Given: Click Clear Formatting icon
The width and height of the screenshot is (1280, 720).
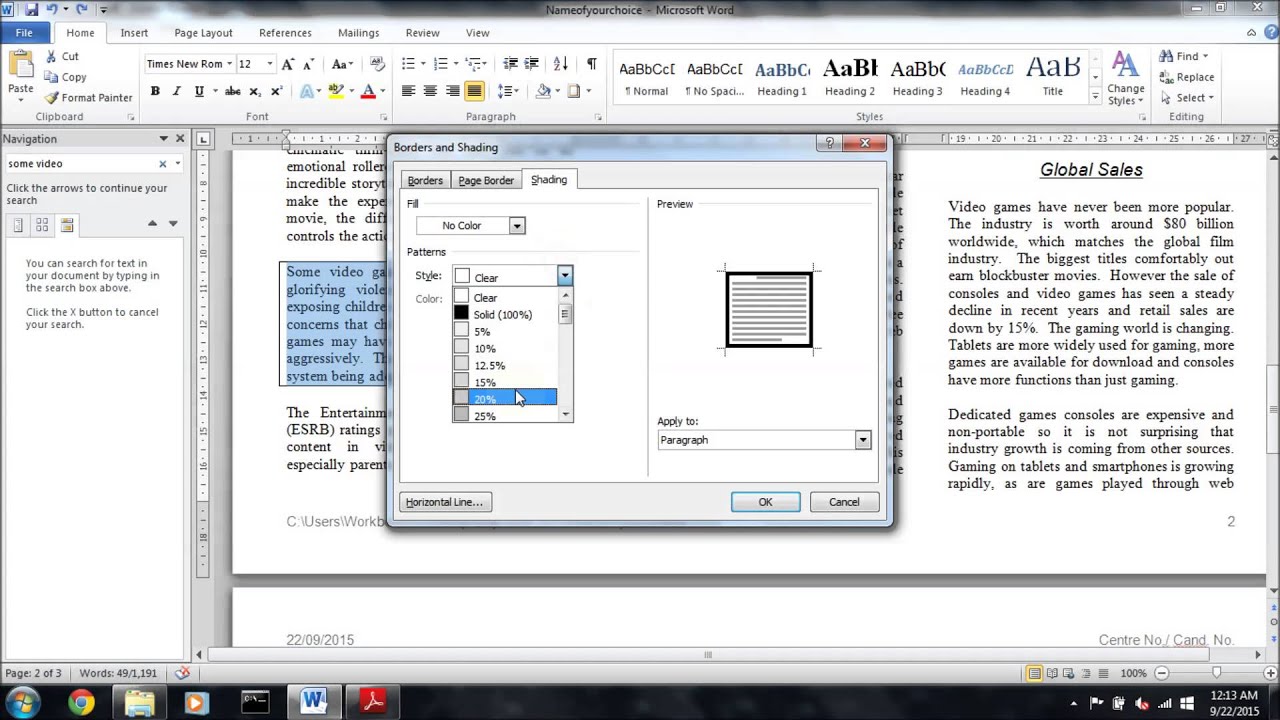Looking at the screenshot, I should 377,64.
